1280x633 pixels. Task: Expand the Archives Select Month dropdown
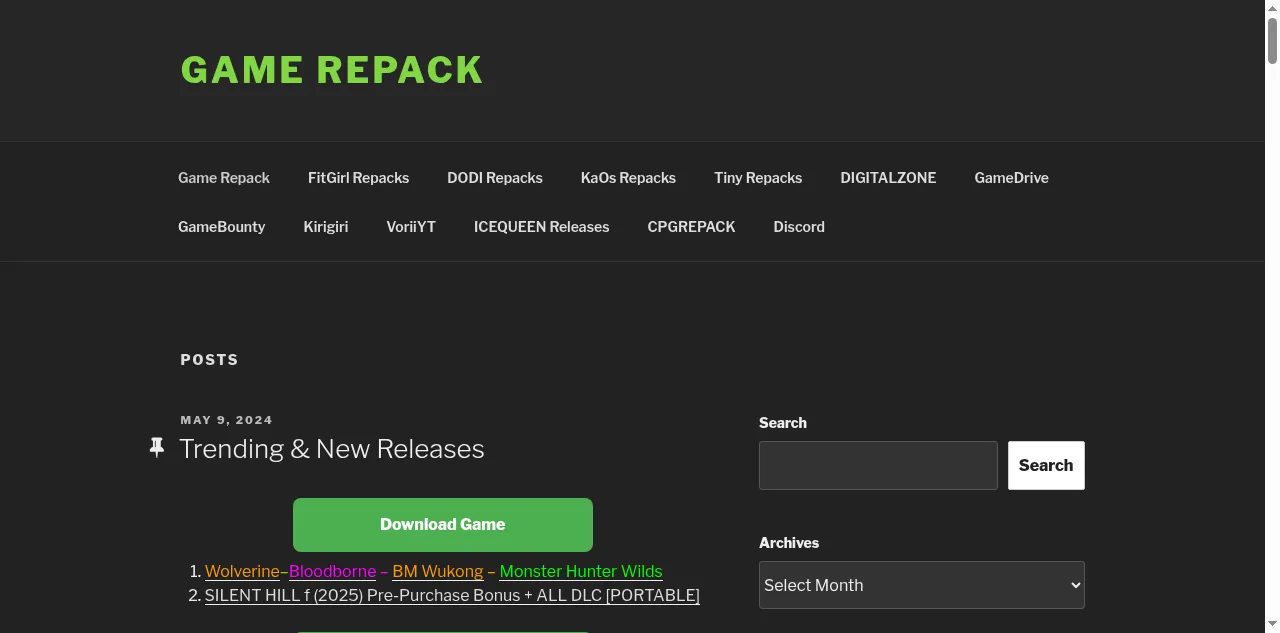coord(922,585)
